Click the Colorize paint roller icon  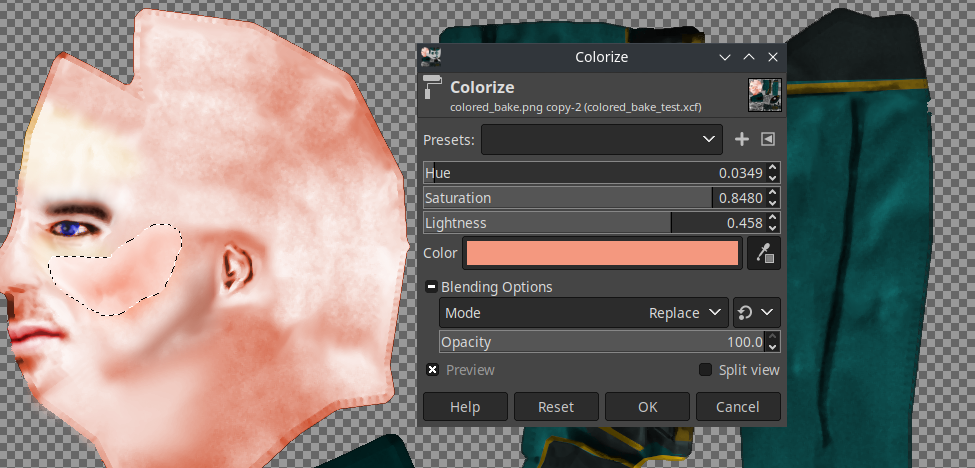tap(433, 88)
